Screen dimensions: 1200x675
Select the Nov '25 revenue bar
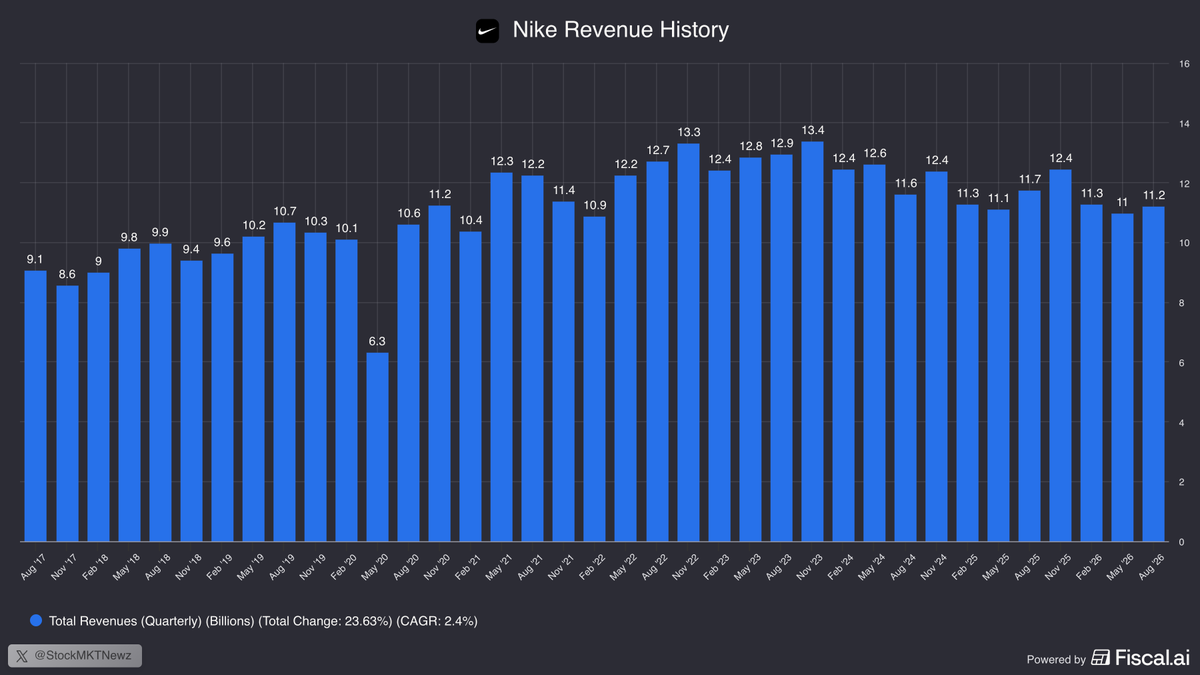[x=1061, y=355]
